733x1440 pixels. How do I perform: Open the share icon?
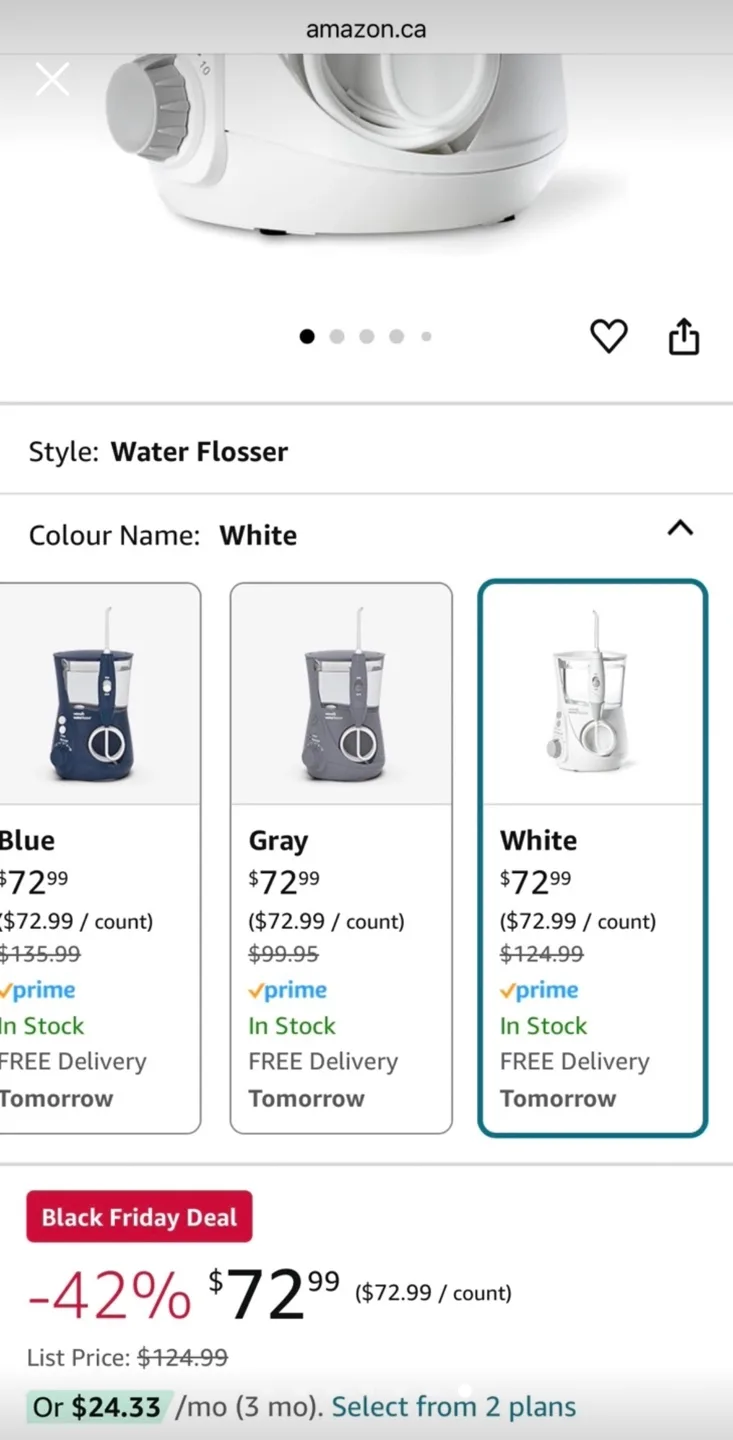(x=683, y=336)
